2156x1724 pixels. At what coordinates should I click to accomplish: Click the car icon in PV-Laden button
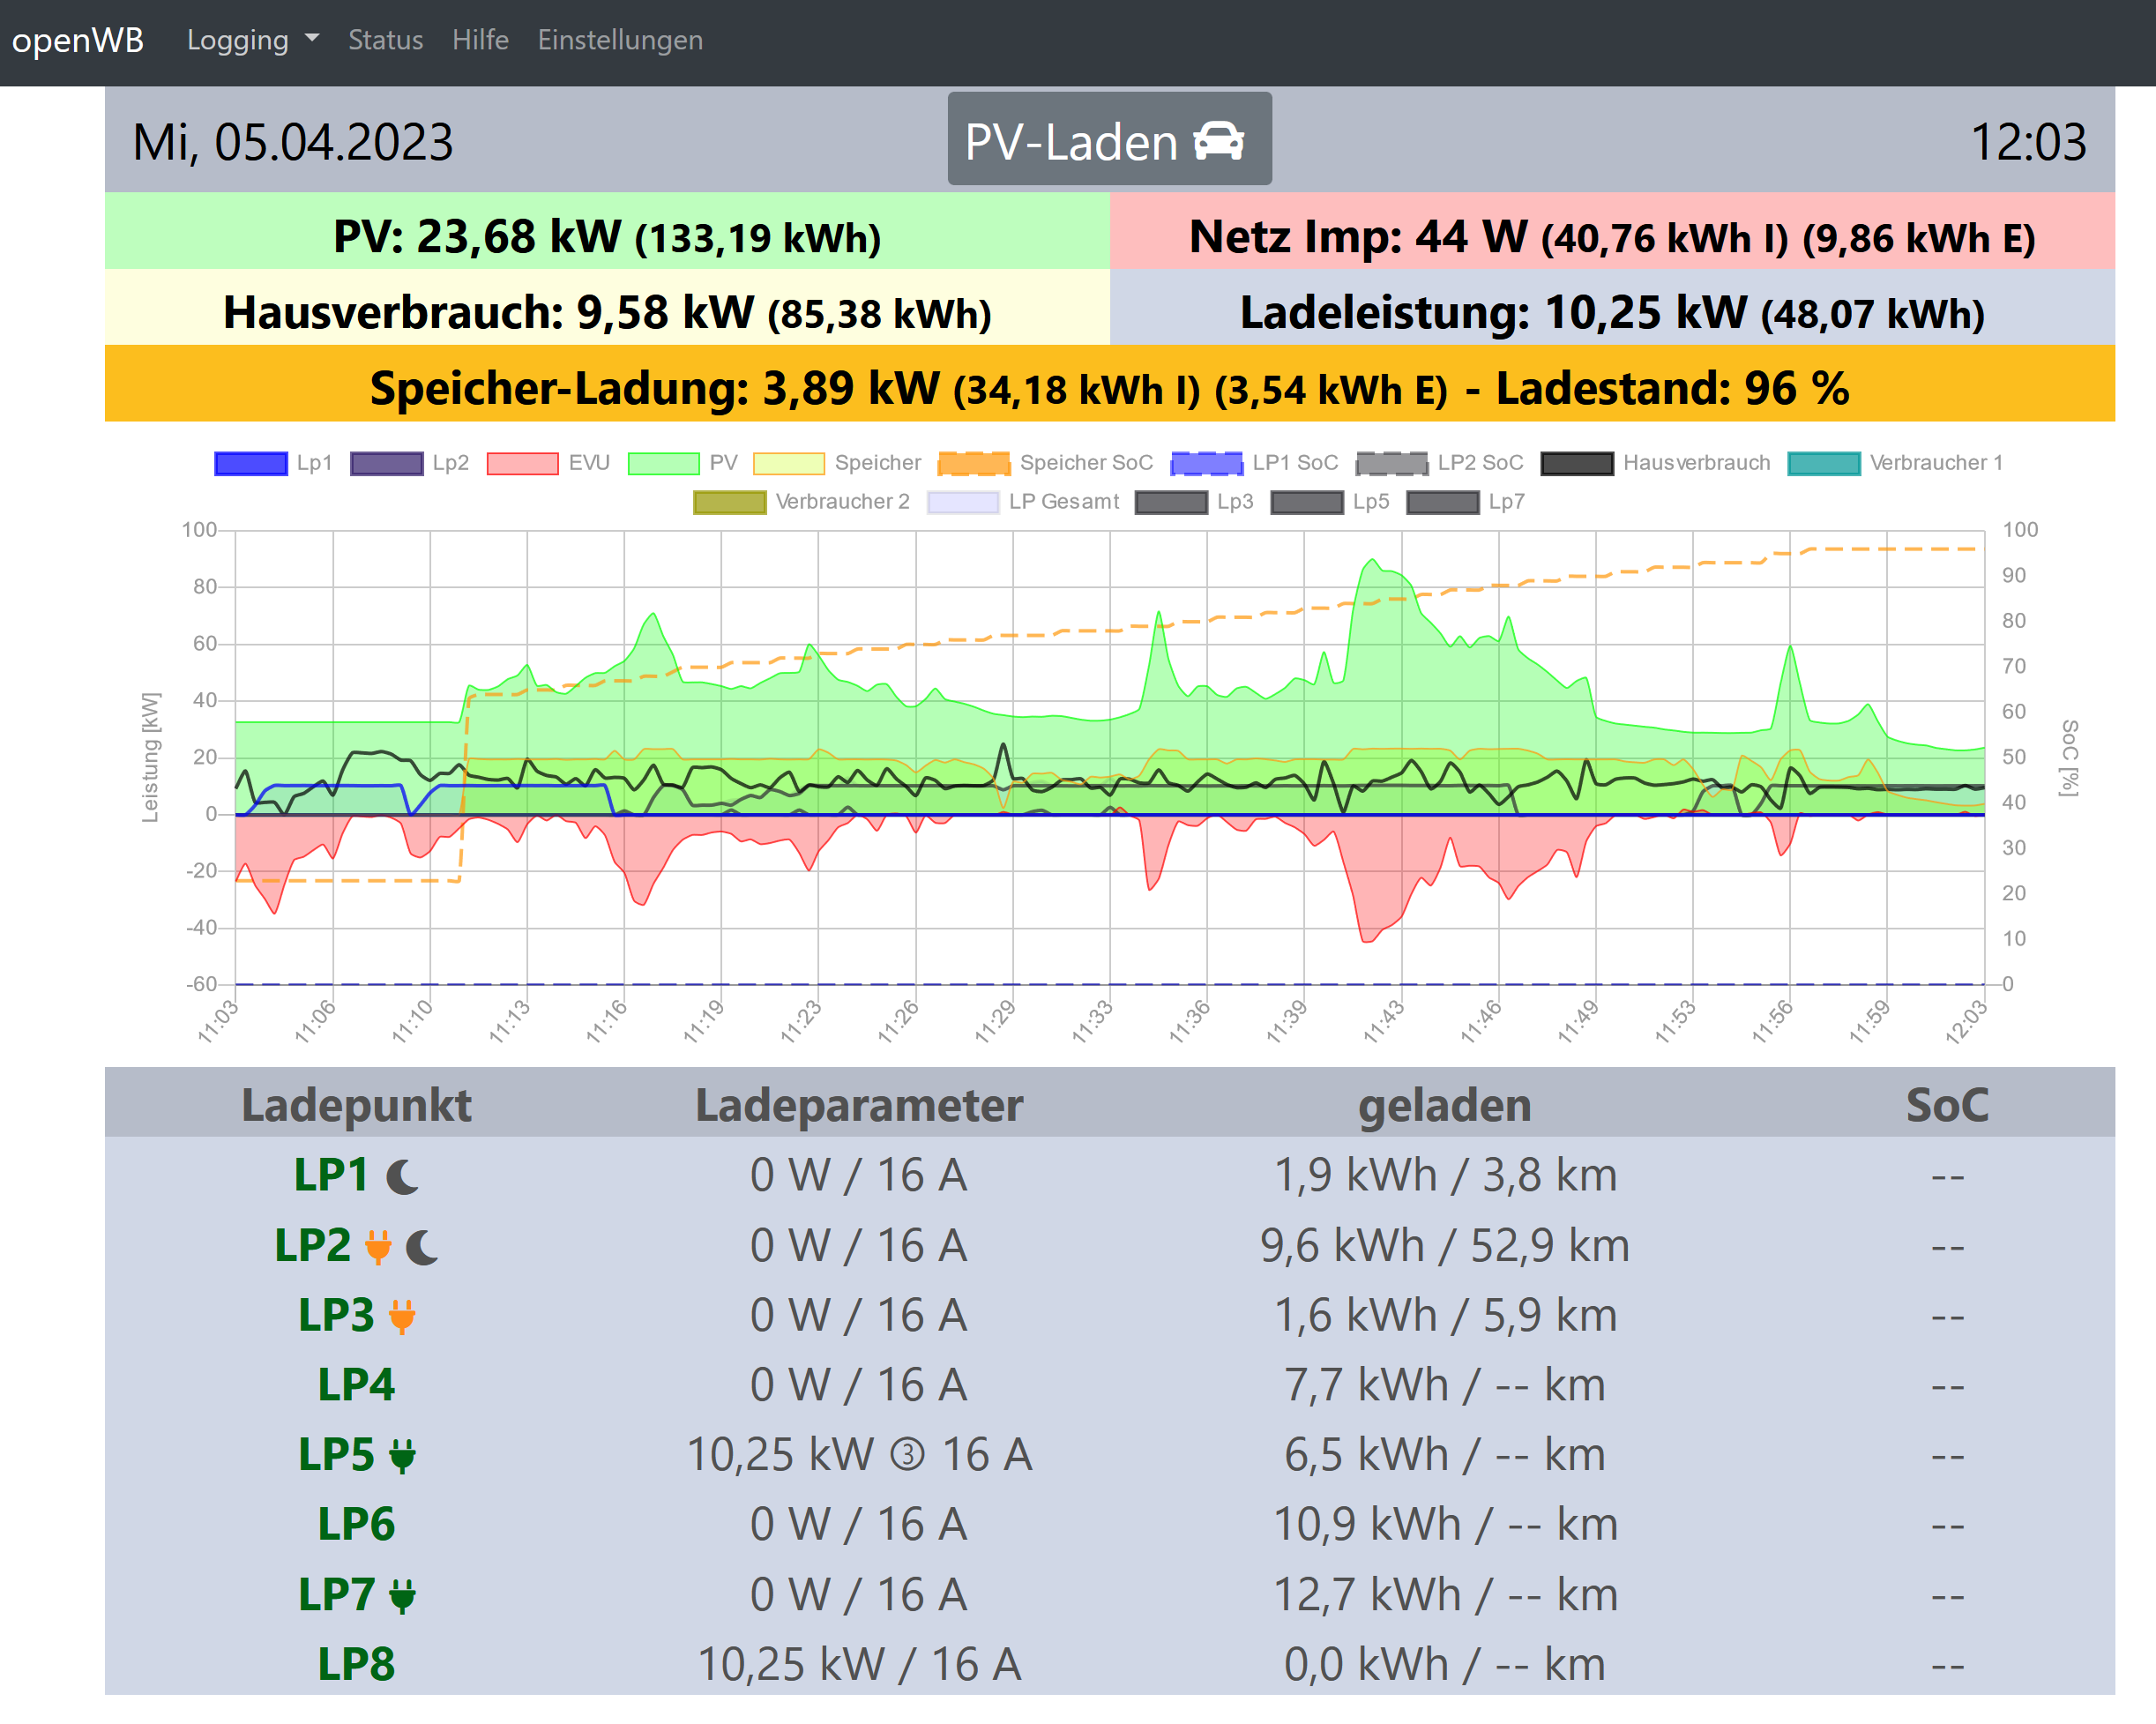[1219, 141]
